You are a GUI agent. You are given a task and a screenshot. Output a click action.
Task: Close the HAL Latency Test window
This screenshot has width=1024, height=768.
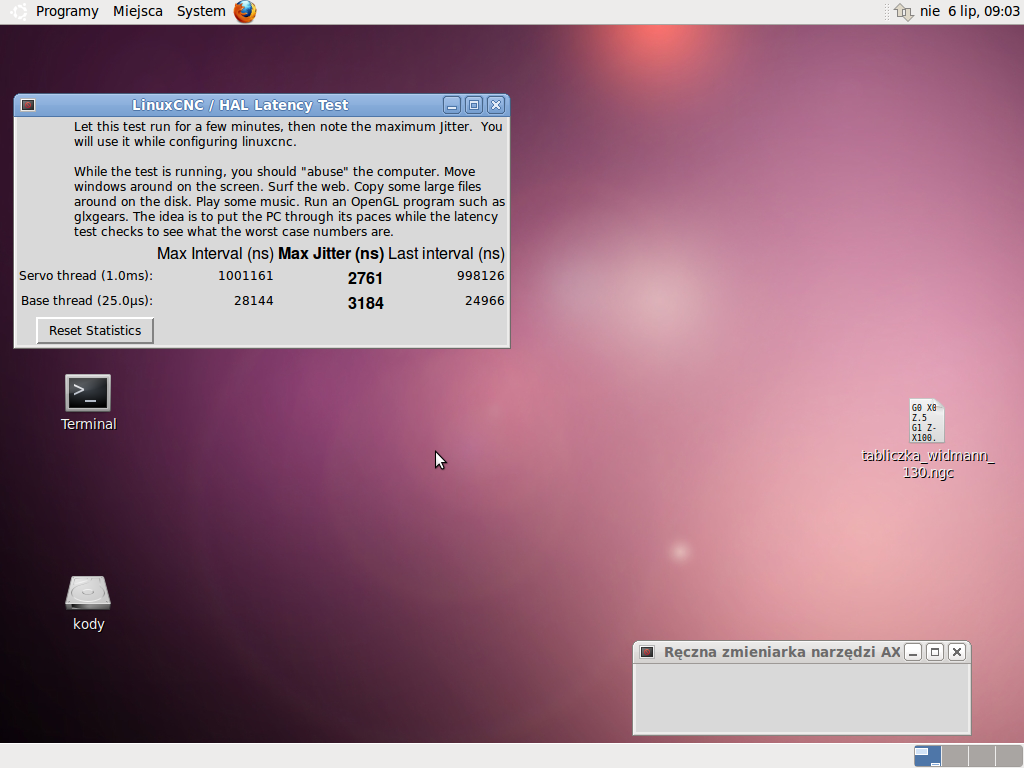pos(496,105)
